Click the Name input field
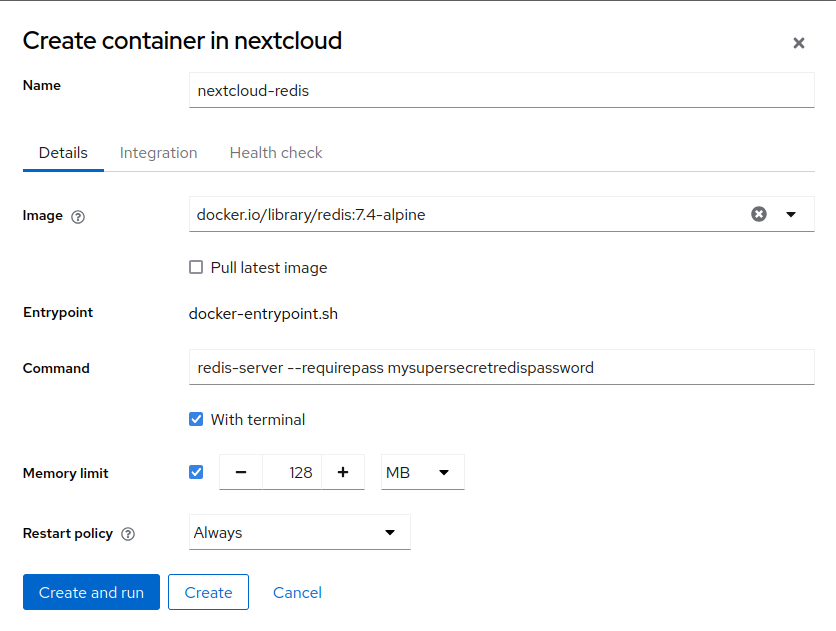Image resolution: width=836 pixels, height=631 pixels. [x=501, y=90]
